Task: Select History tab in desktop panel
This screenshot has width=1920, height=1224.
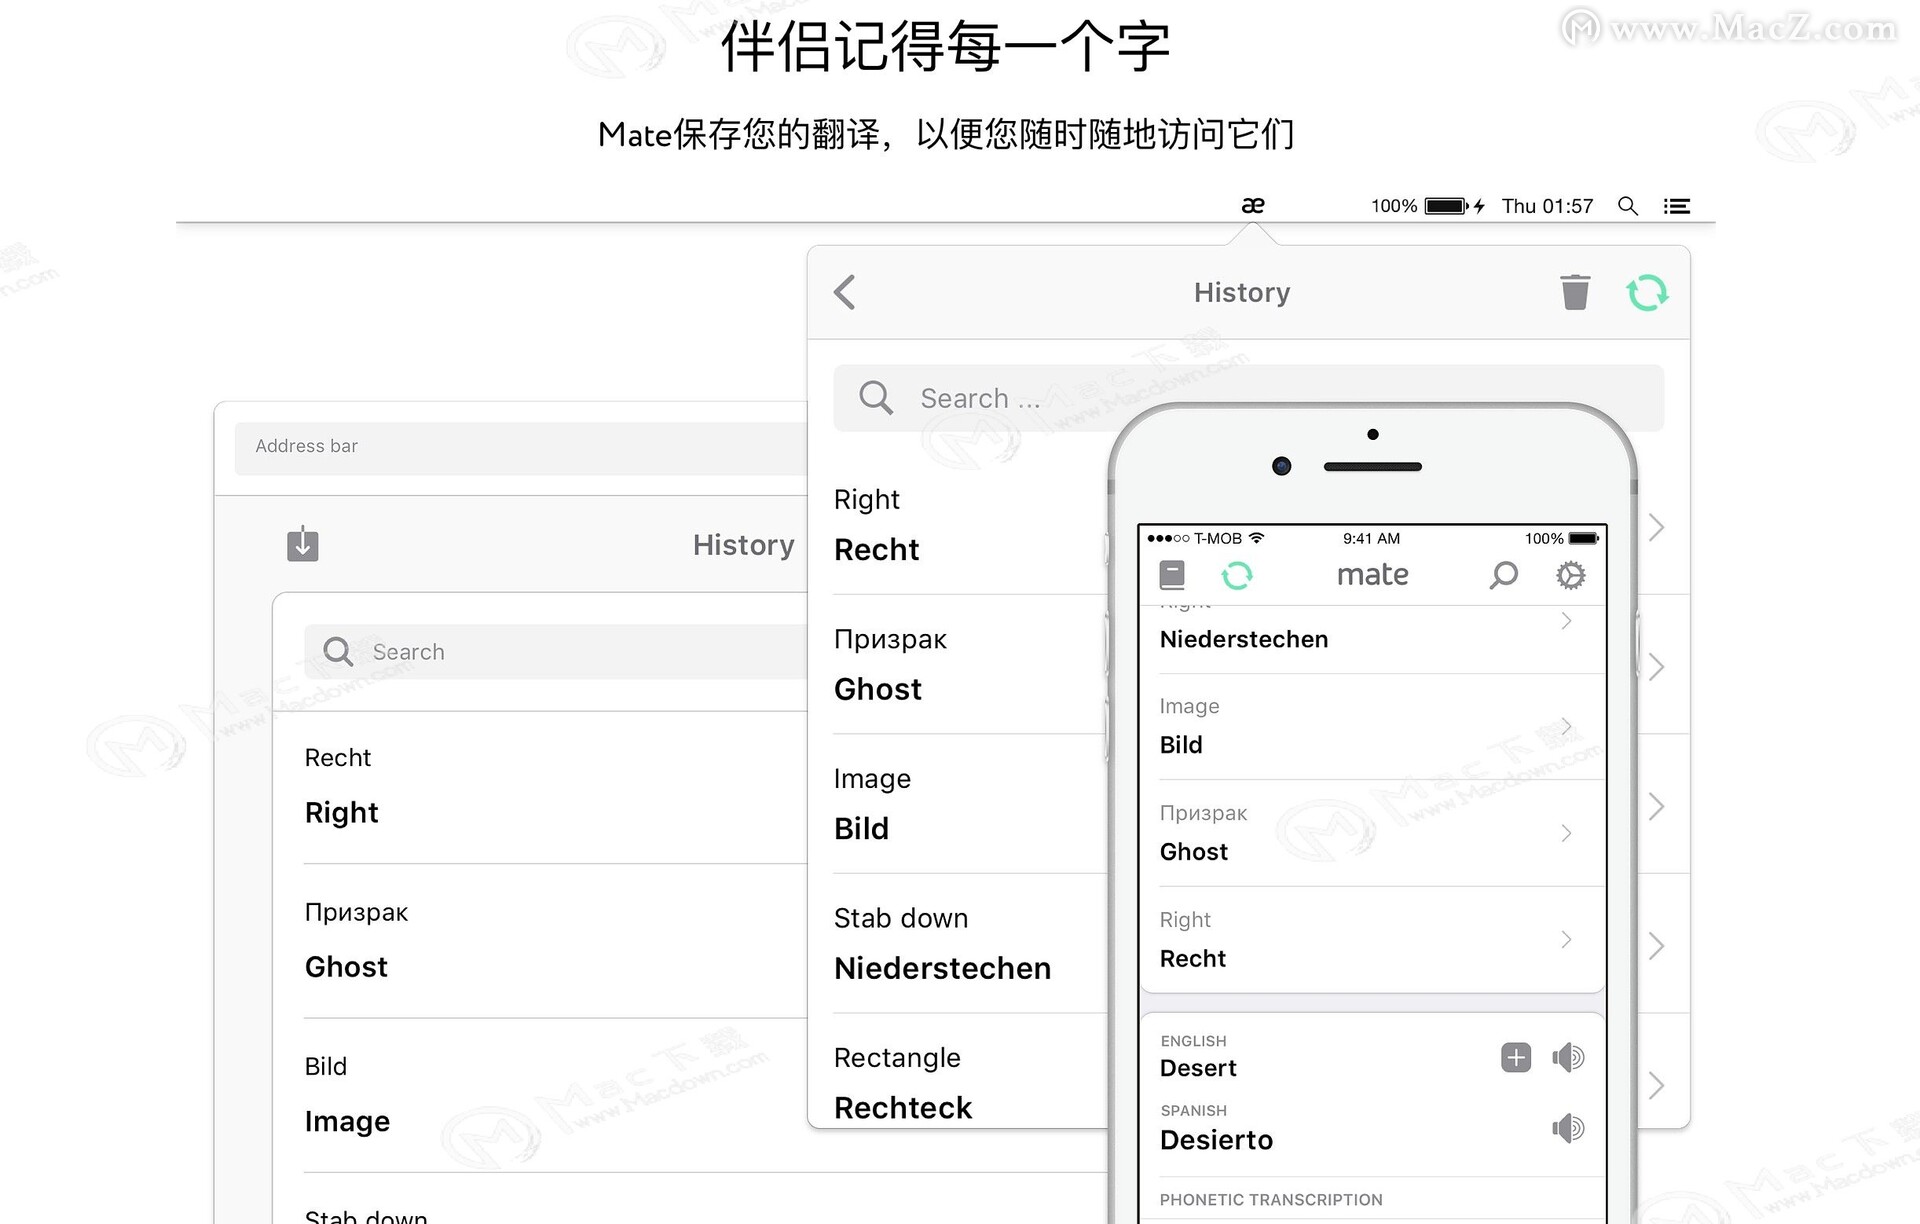Action: pos(744,544)
